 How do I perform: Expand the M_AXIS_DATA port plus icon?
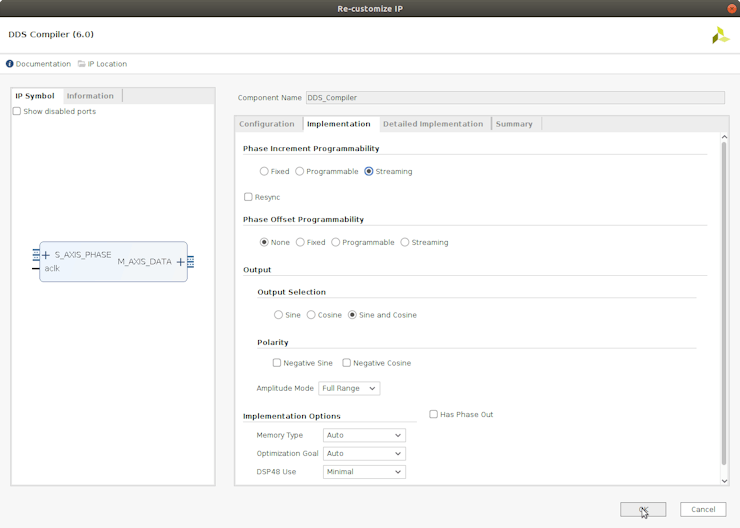point(180,262)
